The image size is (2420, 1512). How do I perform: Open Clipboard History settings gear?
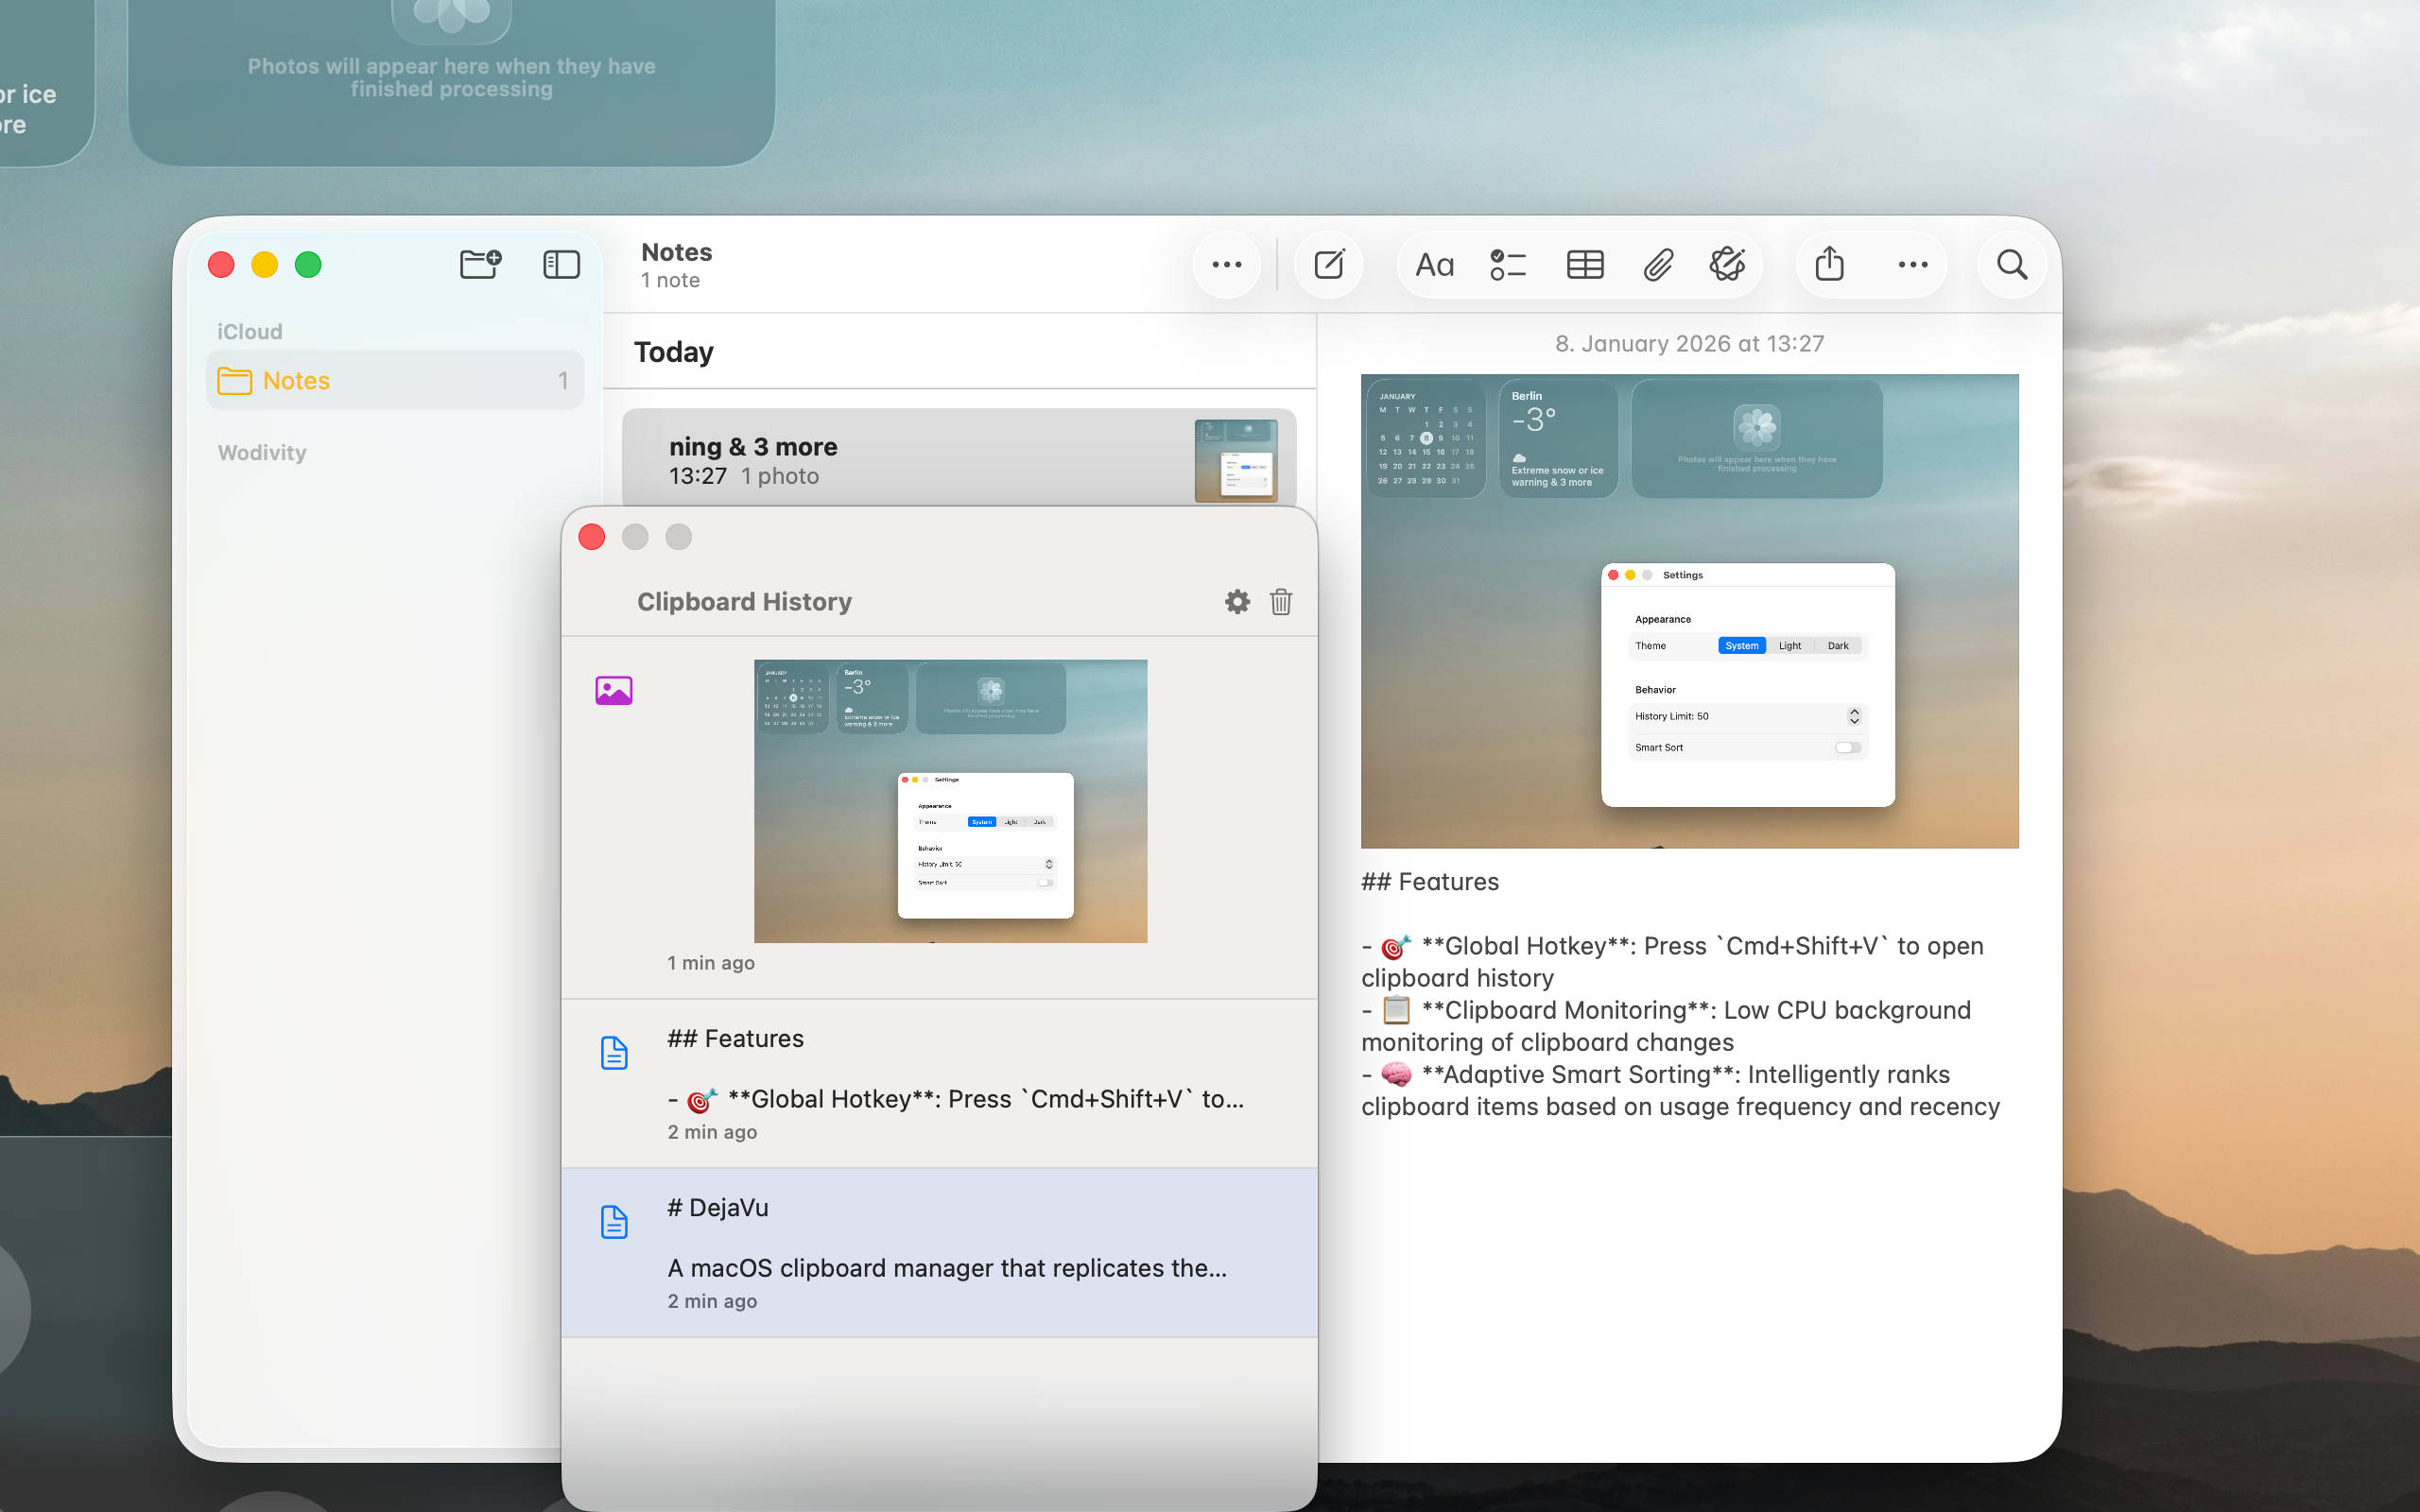[x=1237, y=601]
